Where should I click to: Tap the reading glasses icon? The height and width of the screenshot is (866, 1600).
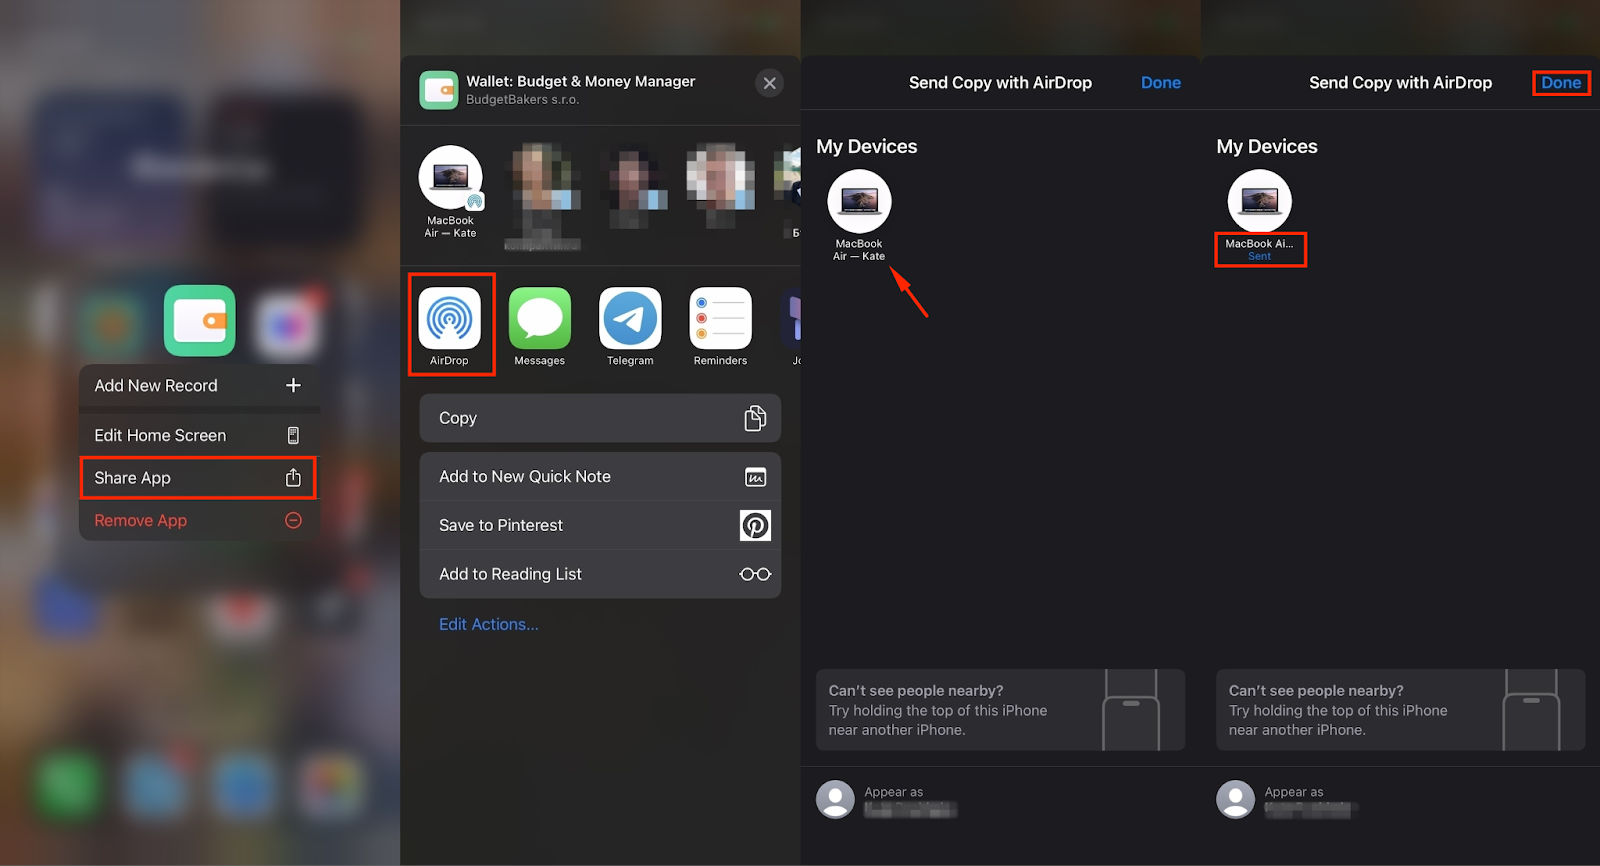[755, 574]
